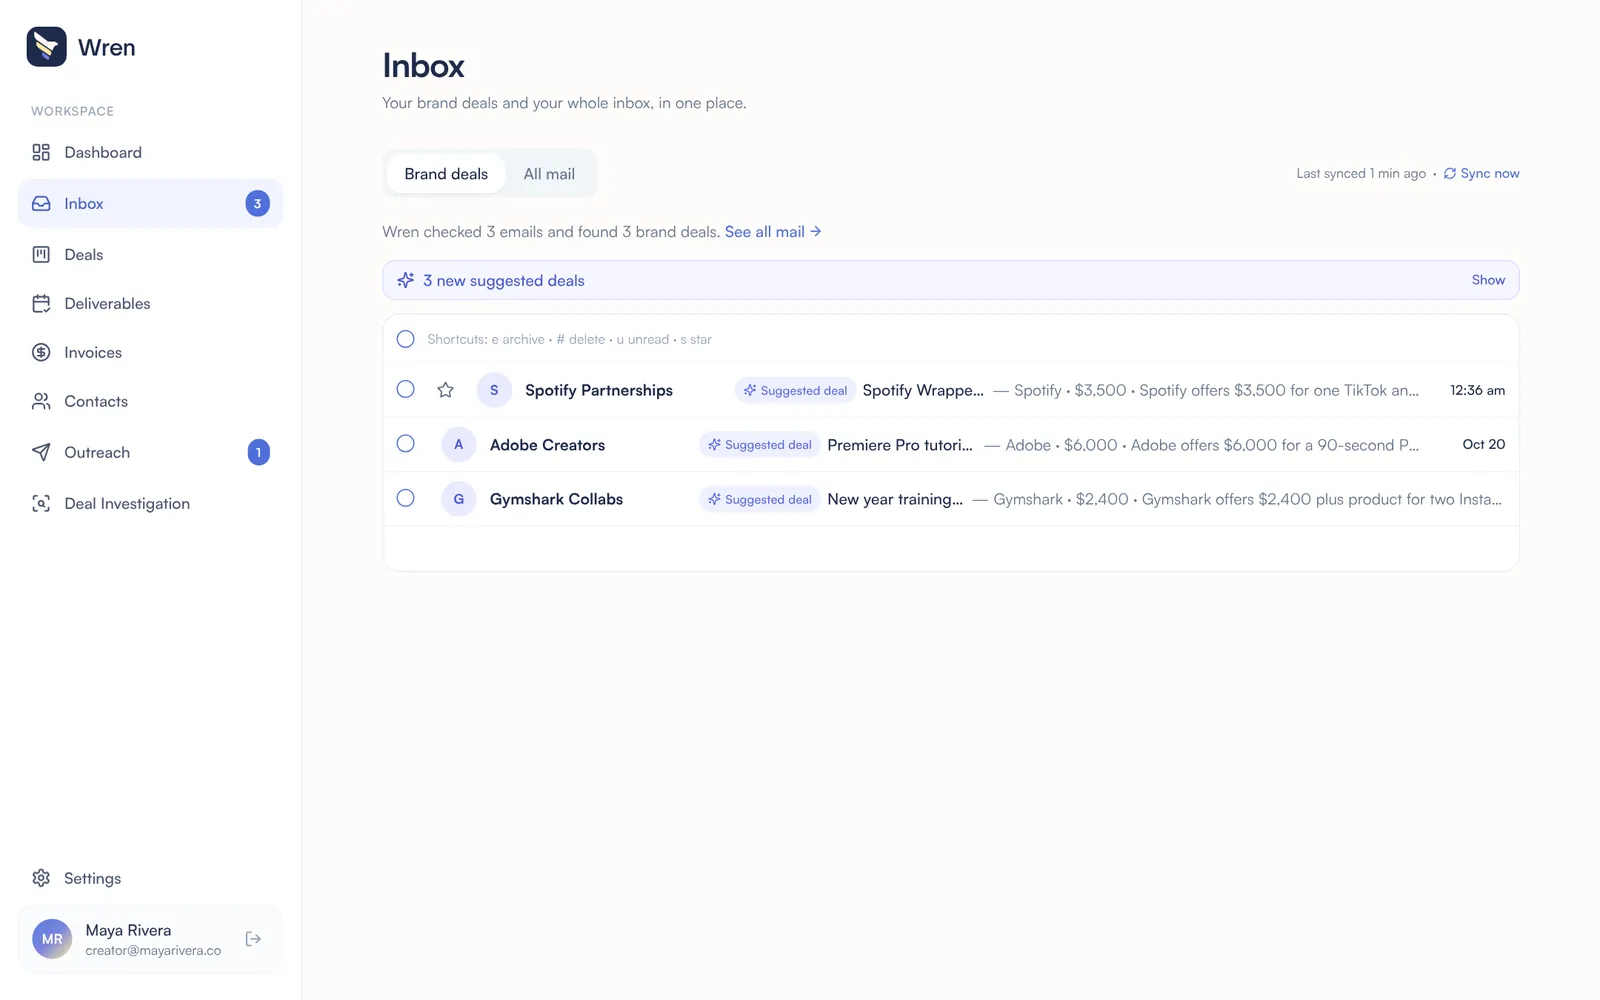Open Adobe's Suggested deal badge

click(759, 444)
